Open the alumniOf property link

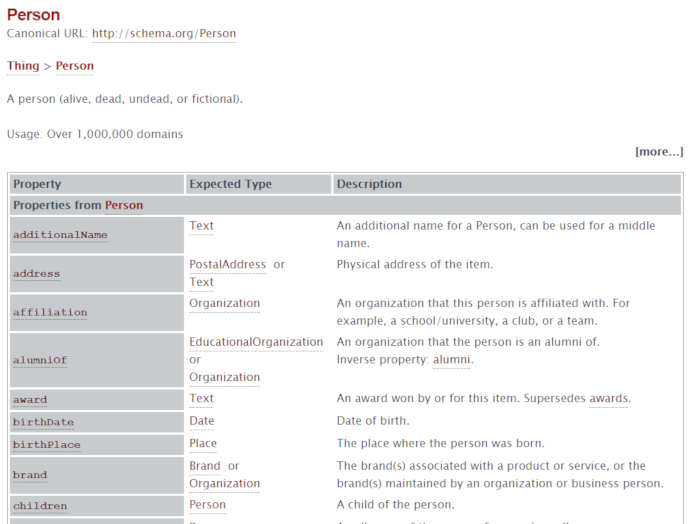(40, 360)
